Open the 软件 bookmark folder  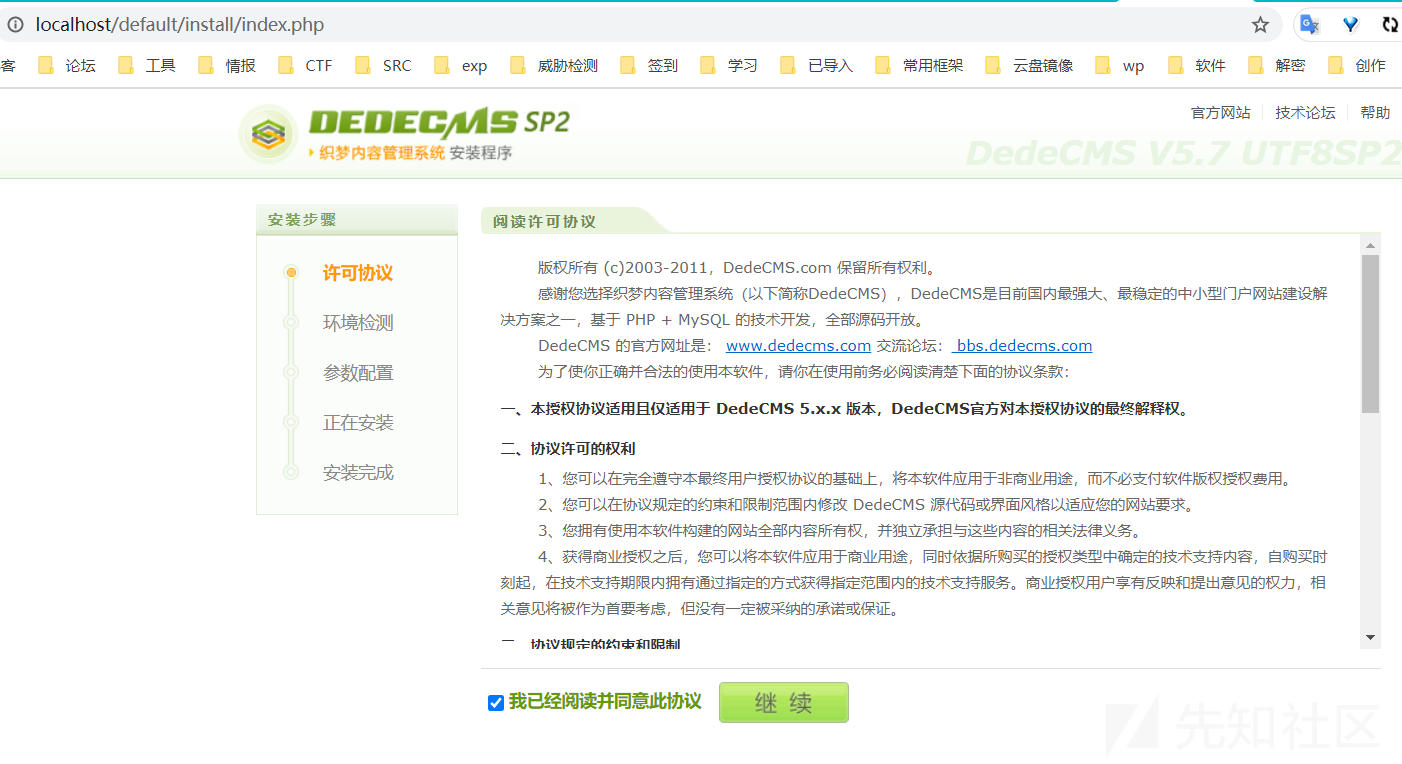tap(1196, 65)
